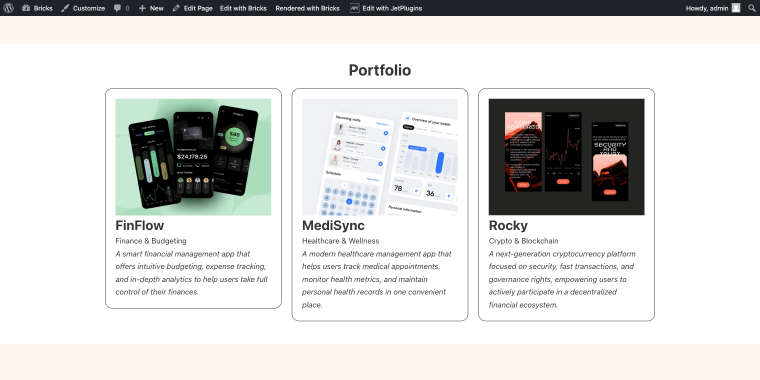Select the Healthcare & Wellness category text
Image resolution: width=760 pixels, height=380 pixels.
pos(341,241)
